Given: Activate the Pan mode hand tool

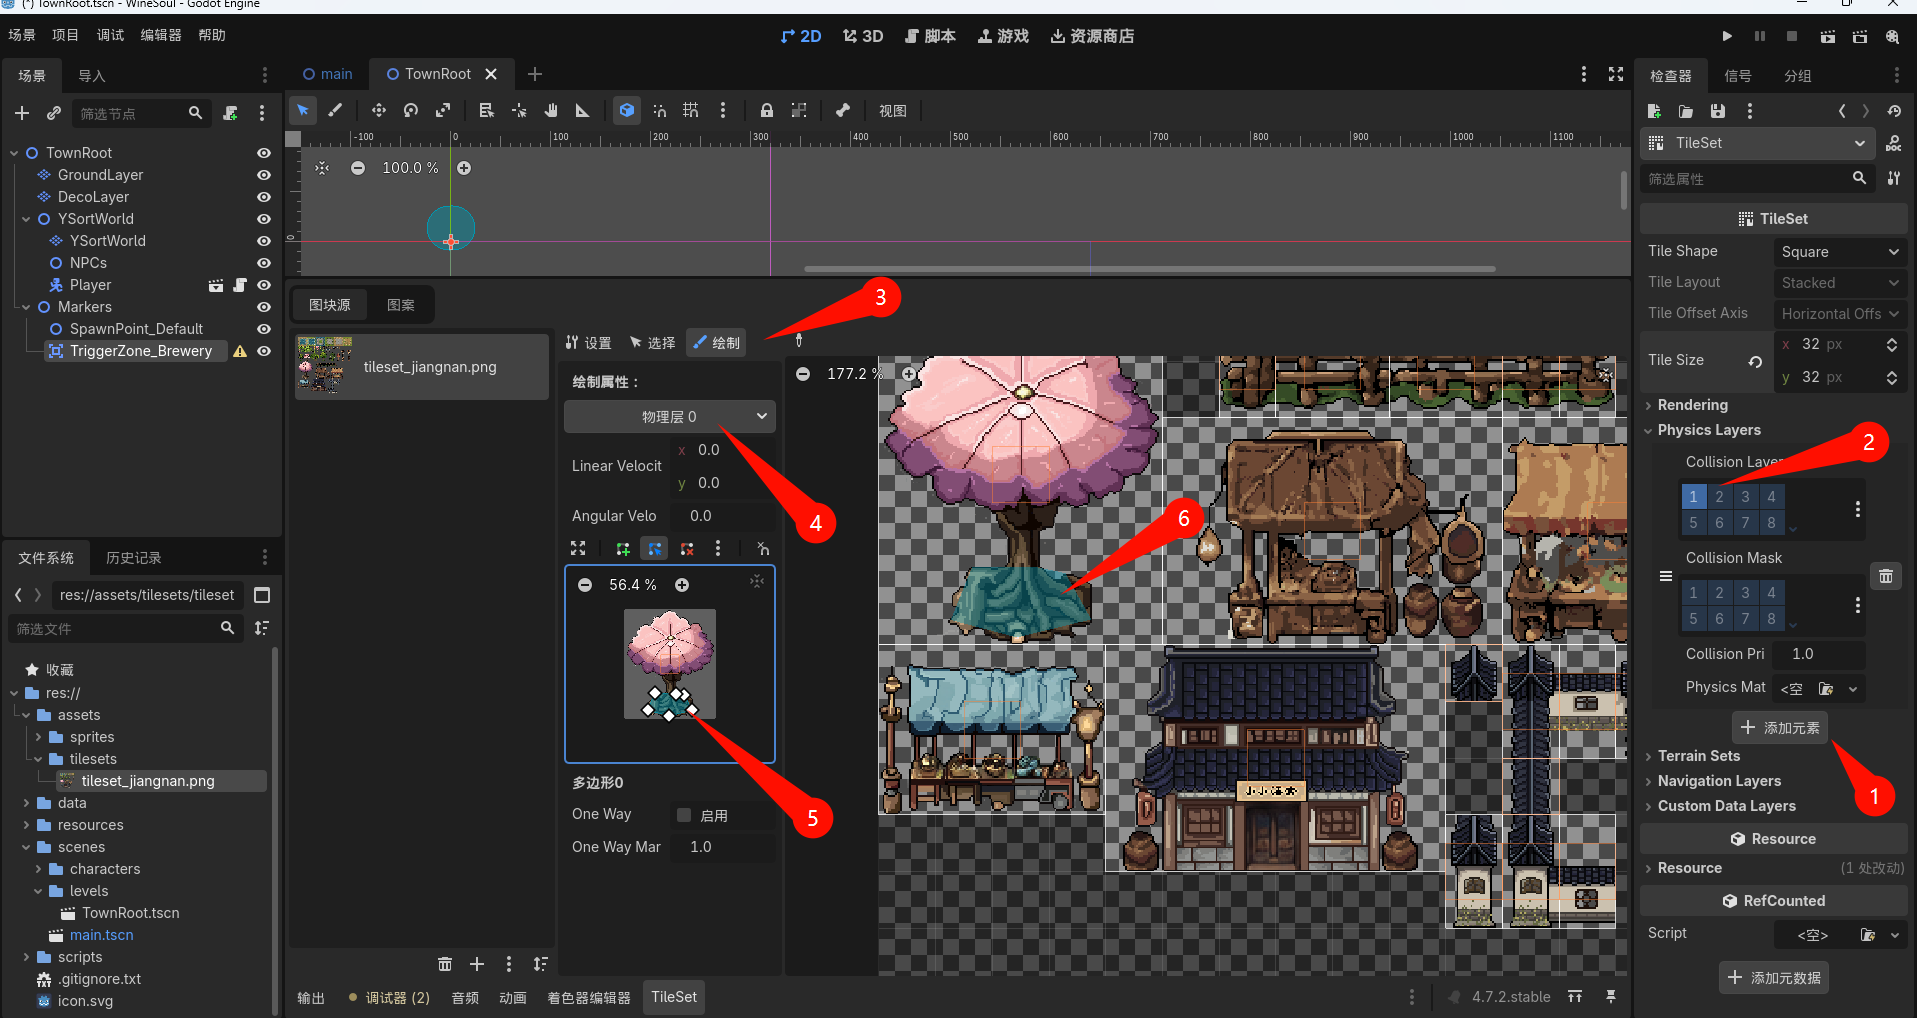Looking at the screenshot, I should 550,111.
